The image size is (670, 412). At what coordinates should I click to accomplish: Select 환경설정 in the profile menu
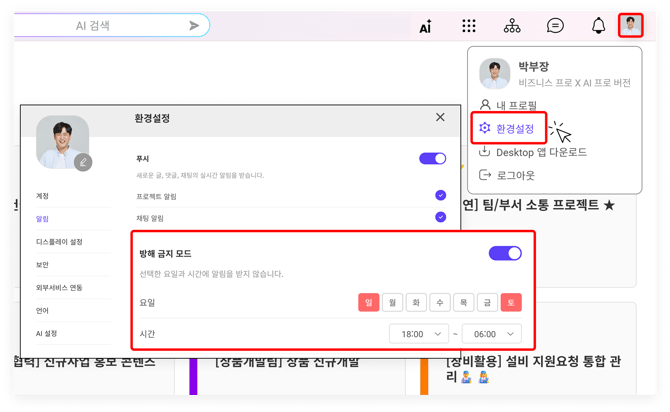pos(515,128)
